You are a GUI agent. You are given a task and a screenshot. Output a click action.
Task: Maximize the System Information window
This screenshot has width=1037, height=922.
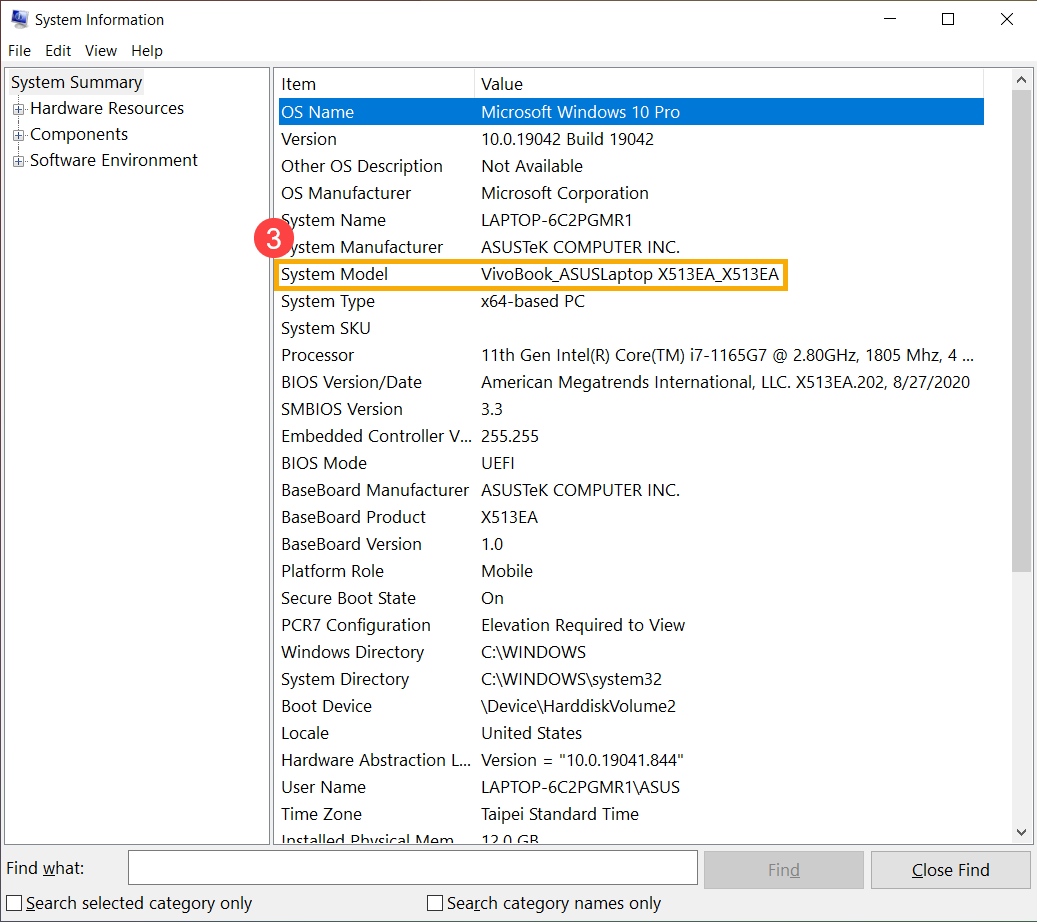[948, 19]
